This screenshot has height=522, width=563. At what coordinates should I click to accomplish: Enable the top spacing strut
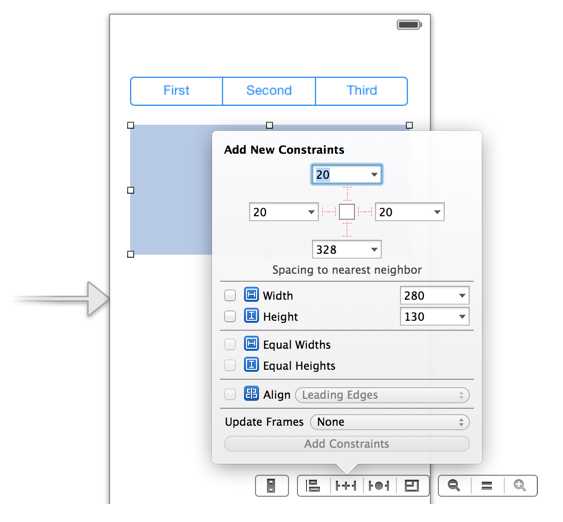347,193
